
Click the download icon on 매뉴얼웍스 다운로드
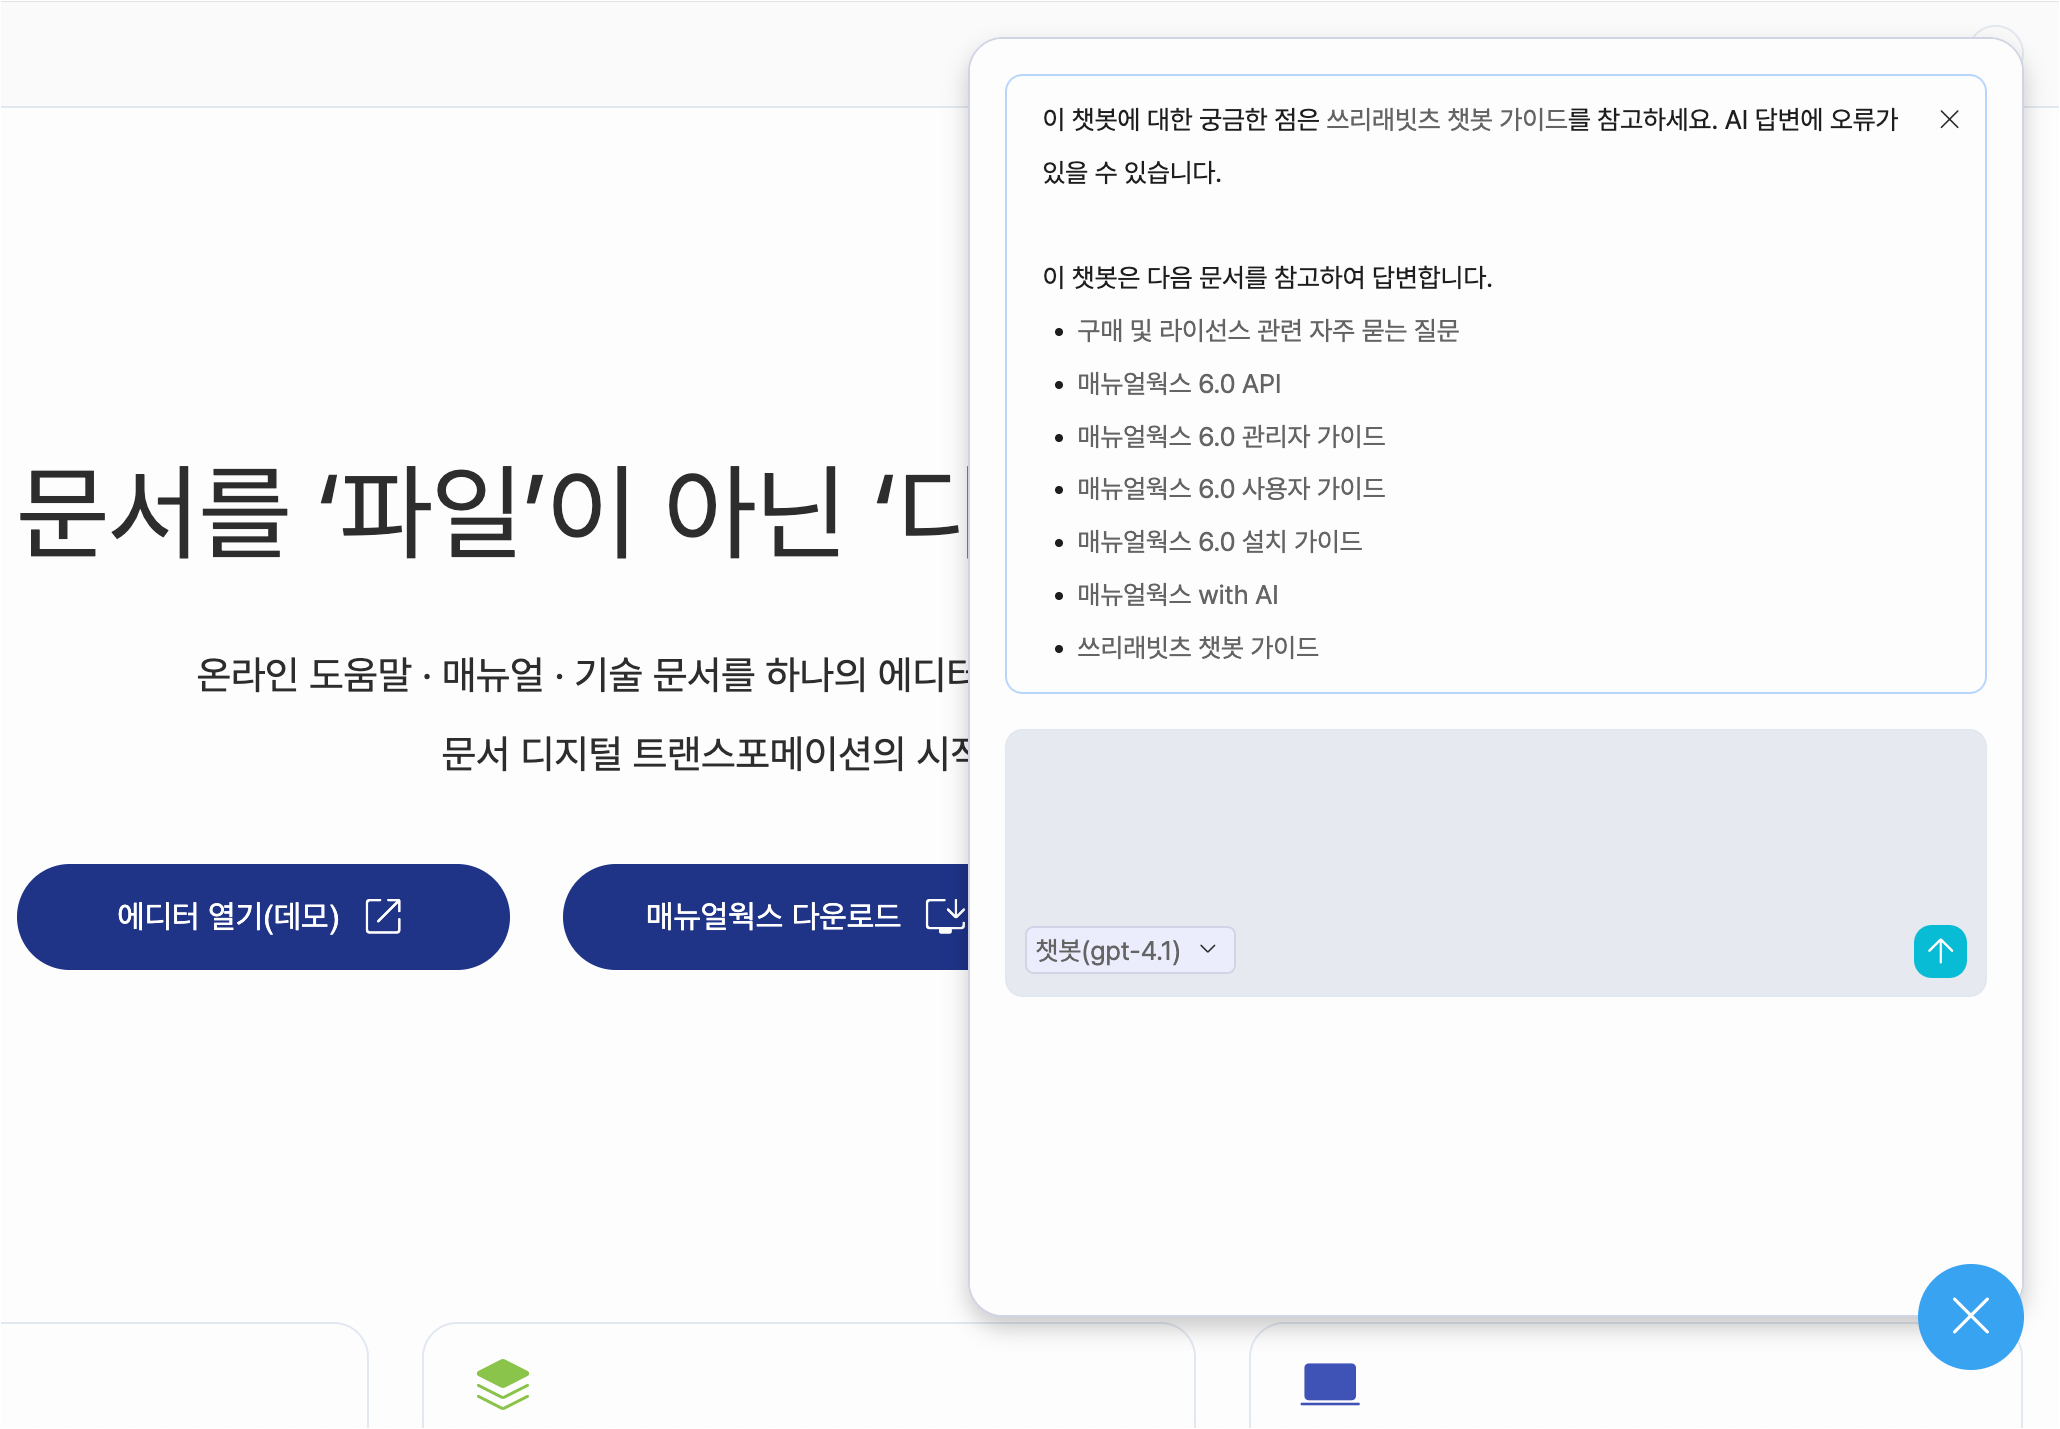click(944, 916)
